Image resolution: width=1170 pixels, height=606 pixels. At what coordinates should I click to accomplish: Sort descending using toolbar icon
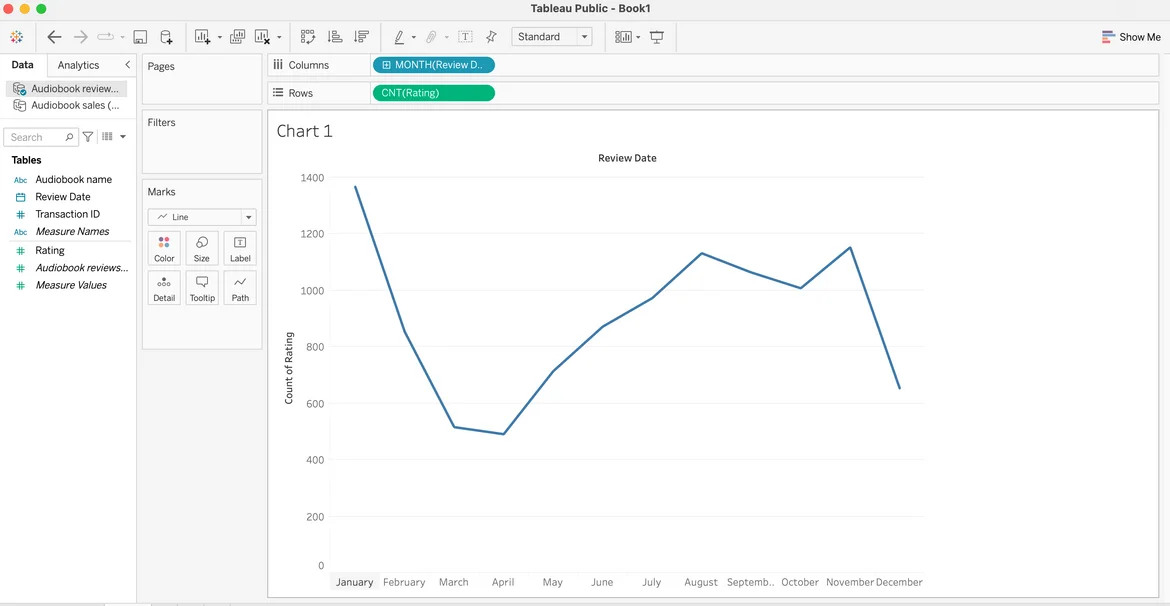[361, 37]
